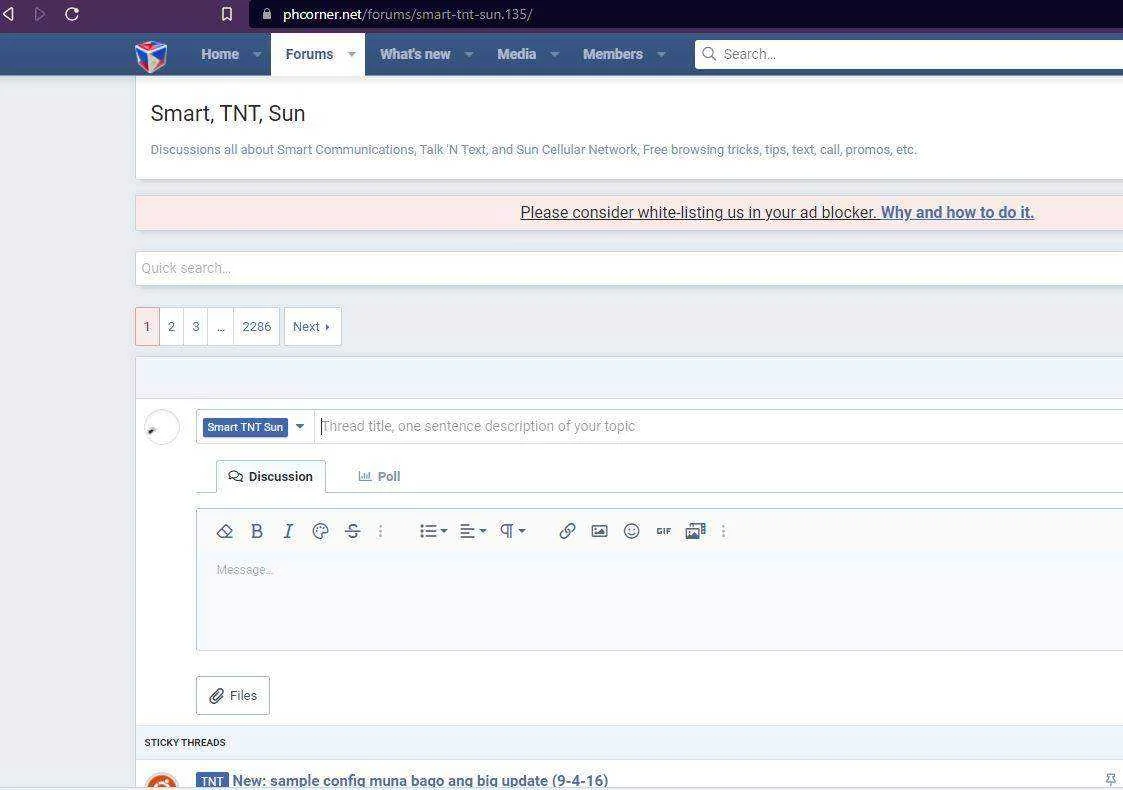Open the PHCorner cube logo
Viewport: 1123px width, 790px height.
151,55
